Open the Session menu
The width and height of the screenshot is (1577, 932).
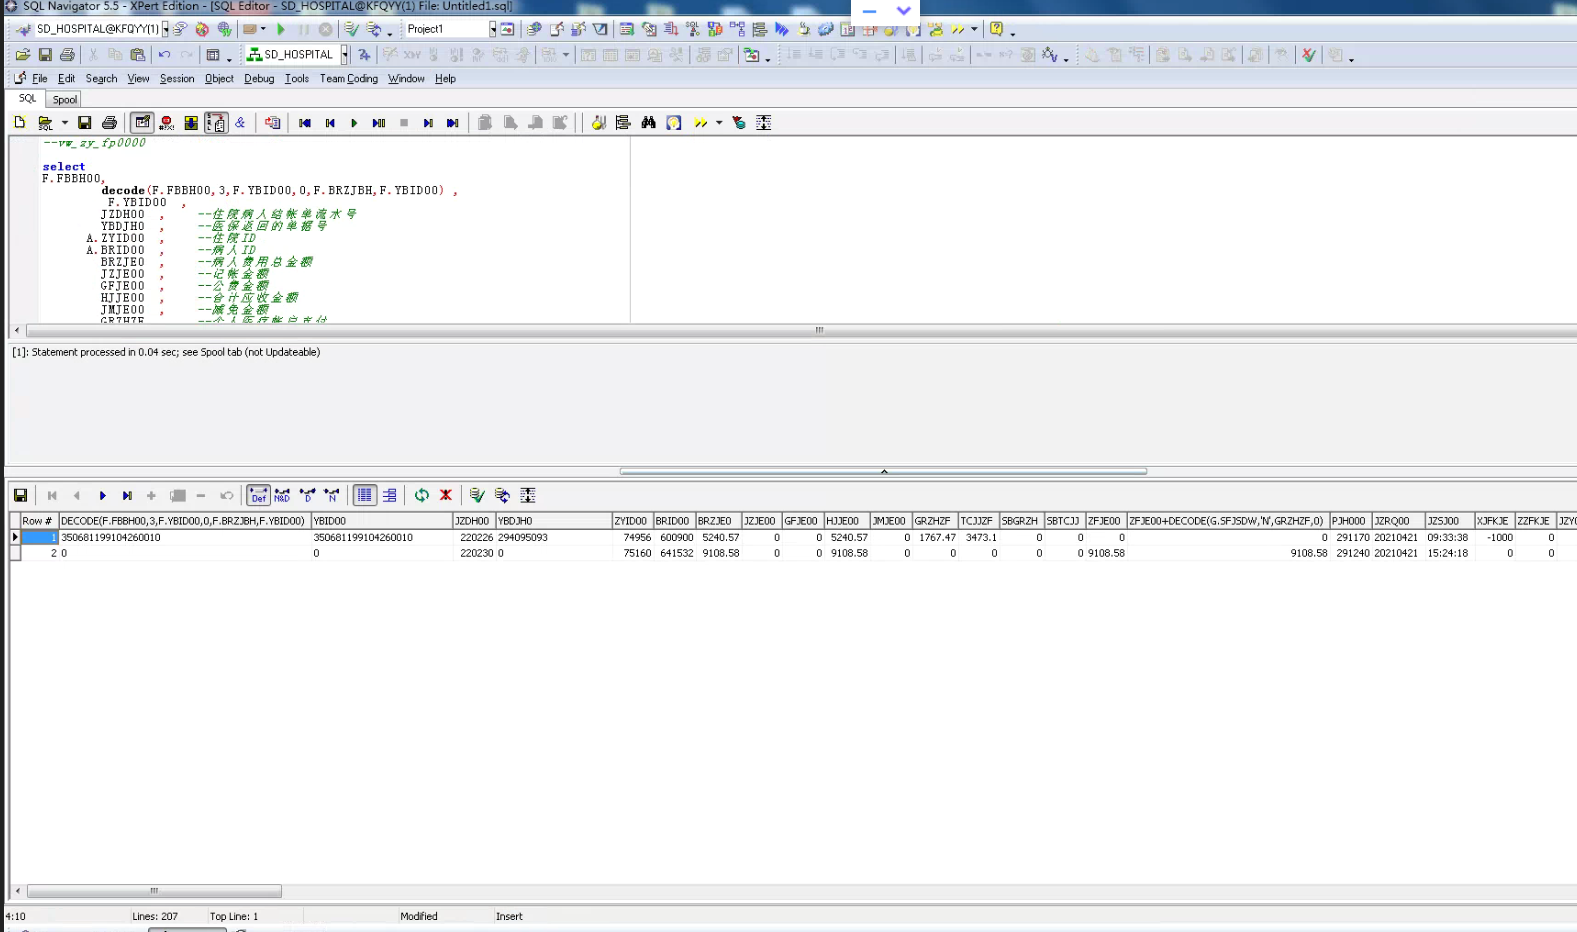click(x=177, y=79)
